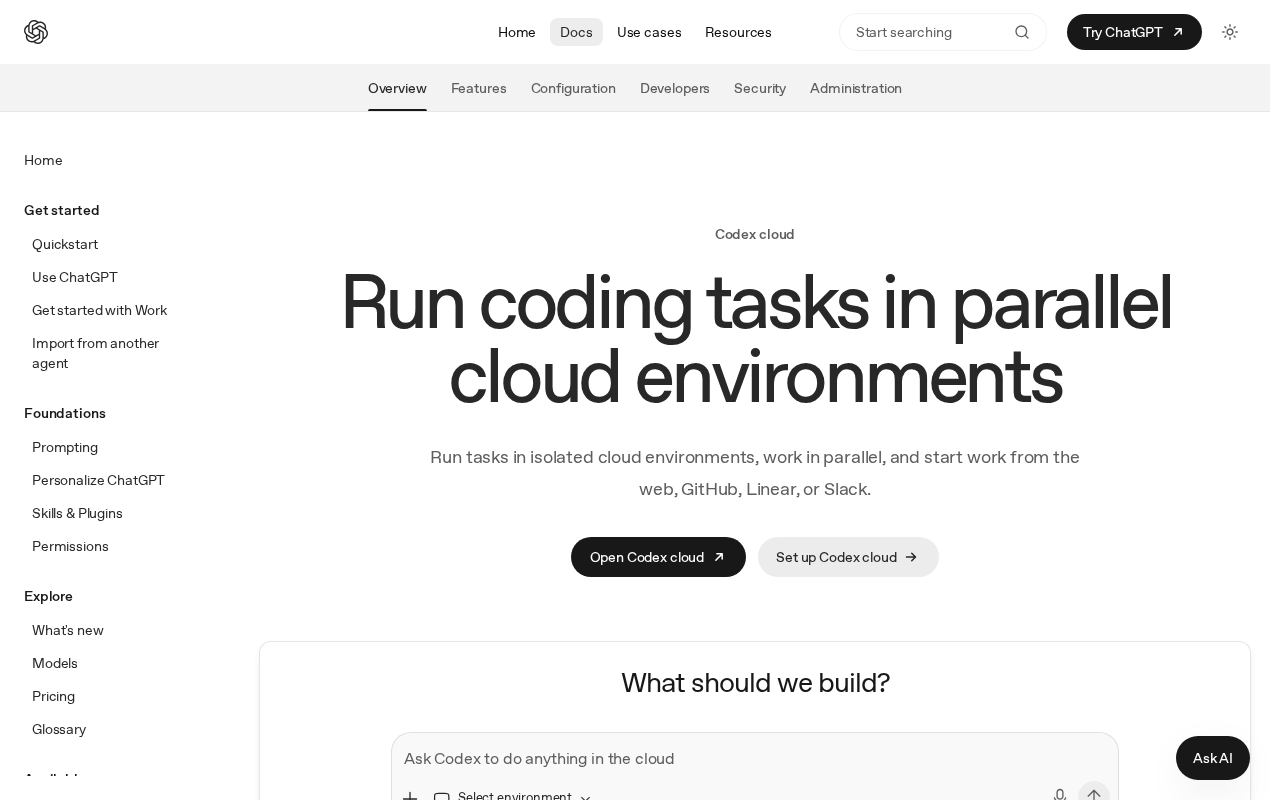Click the What should we build? heading
The width and height of the screenshot is (1280, 800).
point(755,682)
